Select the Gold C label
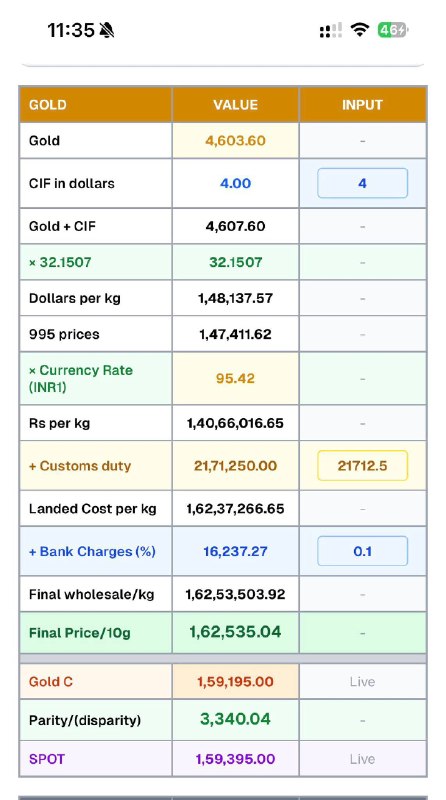Screen dimensions: 446x800 tap(51, 682)
